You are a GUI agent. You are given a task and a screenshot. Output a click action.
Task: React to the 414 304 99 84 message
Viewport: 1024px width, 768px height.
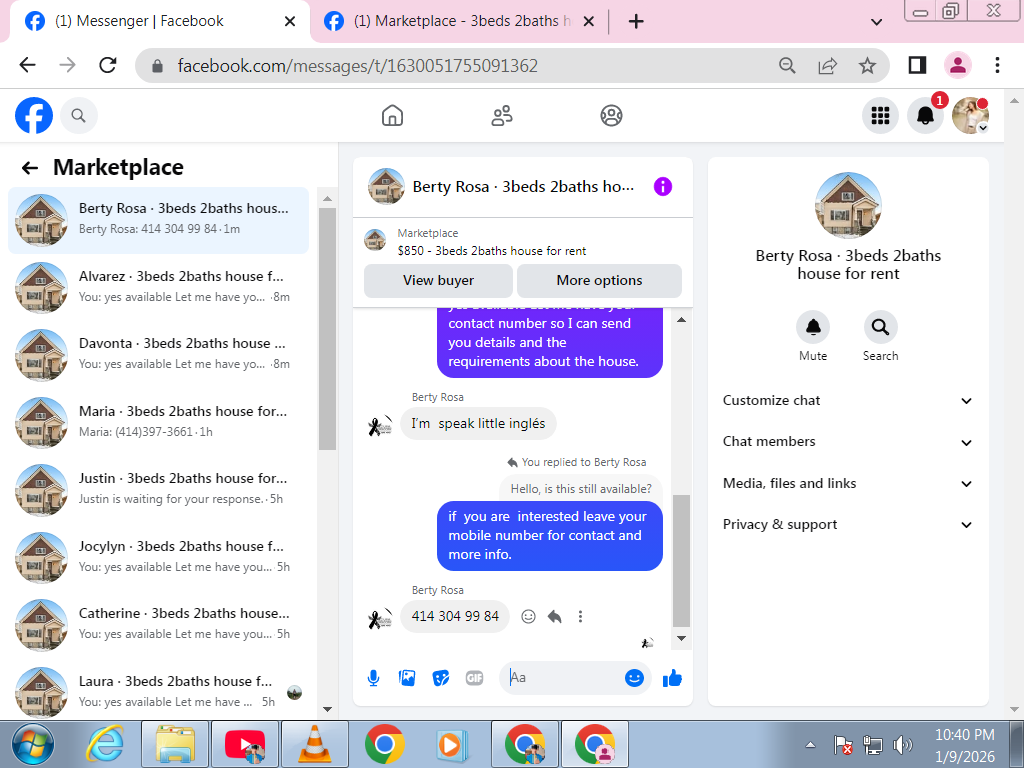click(528, 616)
